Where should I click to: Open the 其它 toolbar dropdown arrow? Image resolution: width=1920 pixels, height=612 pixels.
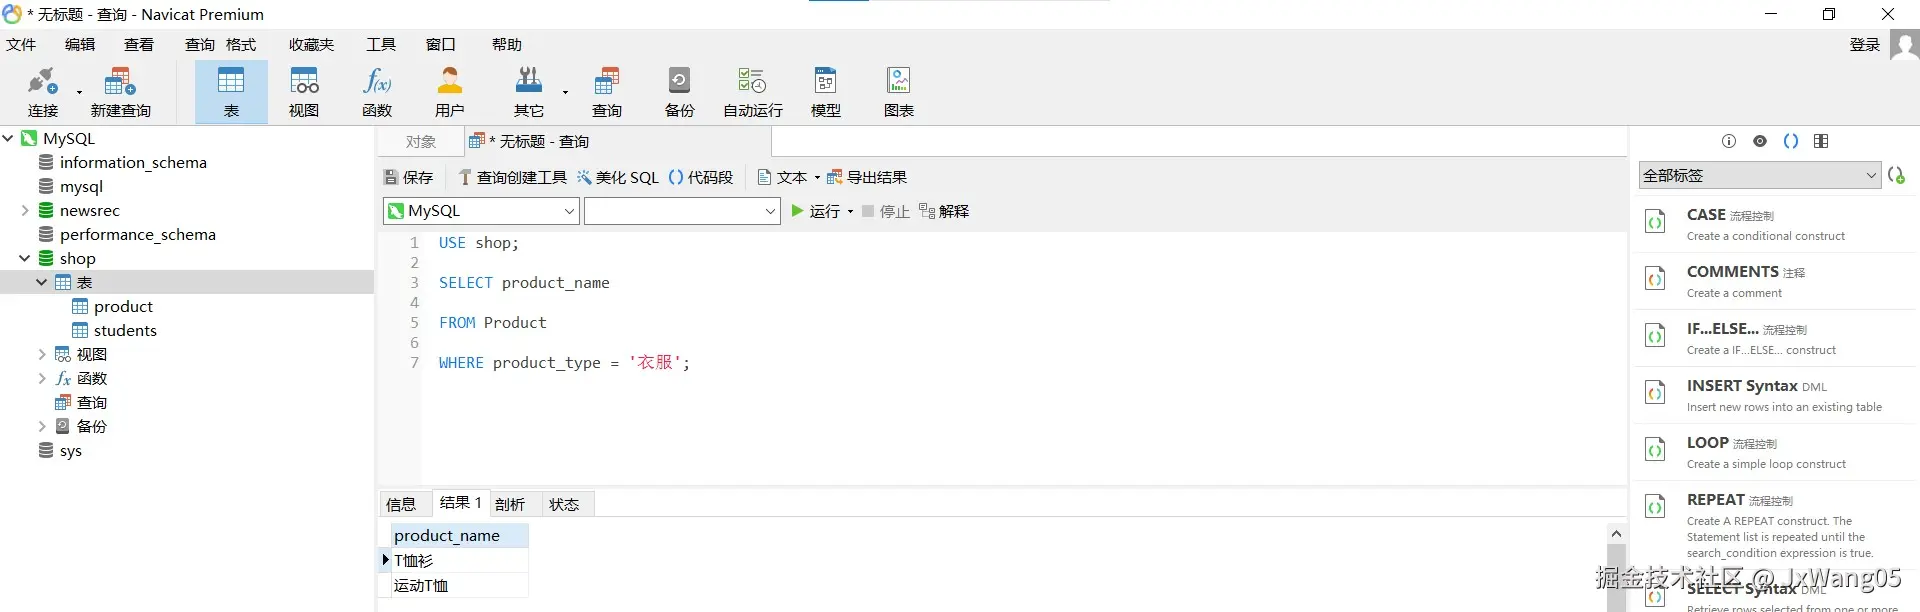click(565, 92)
